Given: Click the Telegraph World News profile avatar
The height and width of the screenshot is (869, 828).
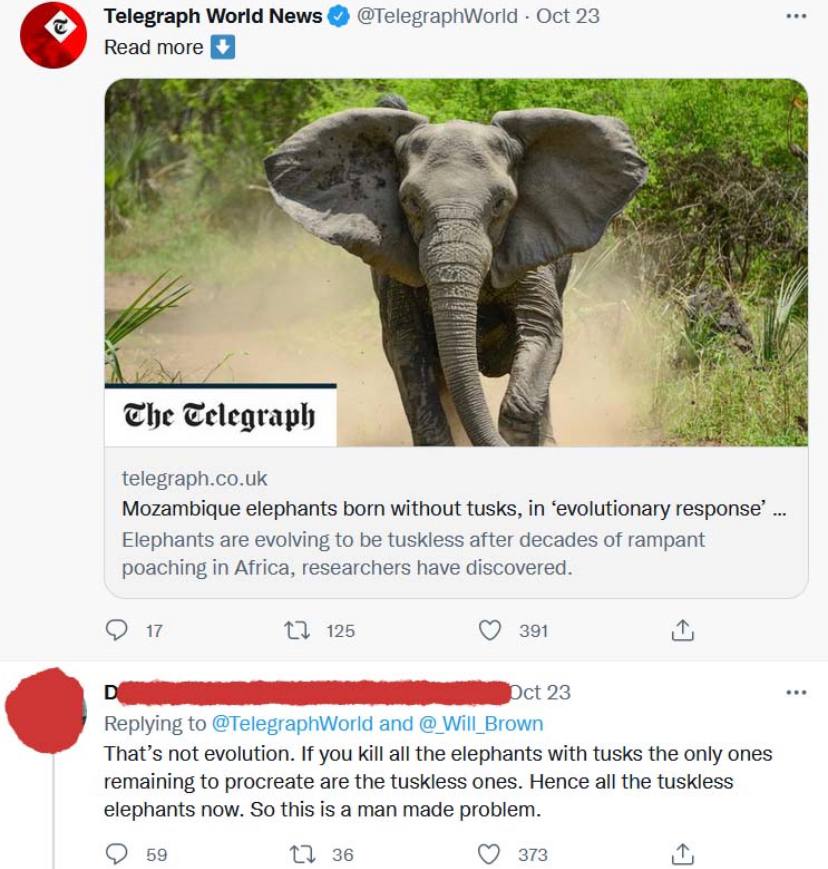Looking at the screenshot, I should click(x=54, y=35).
